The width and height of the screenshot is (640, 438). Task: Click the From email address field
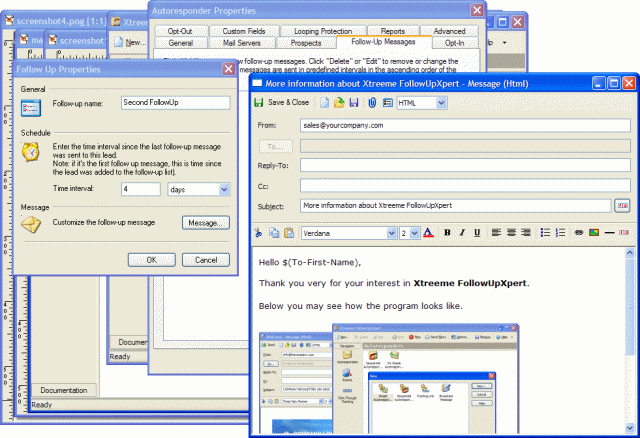tap(465, 125)
